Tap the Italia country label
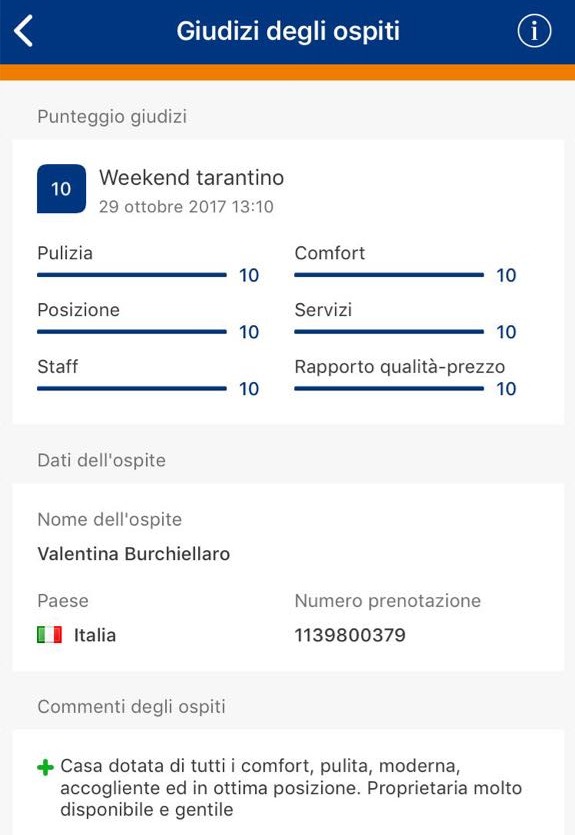 pyautogui.click(x=95, y=635)
